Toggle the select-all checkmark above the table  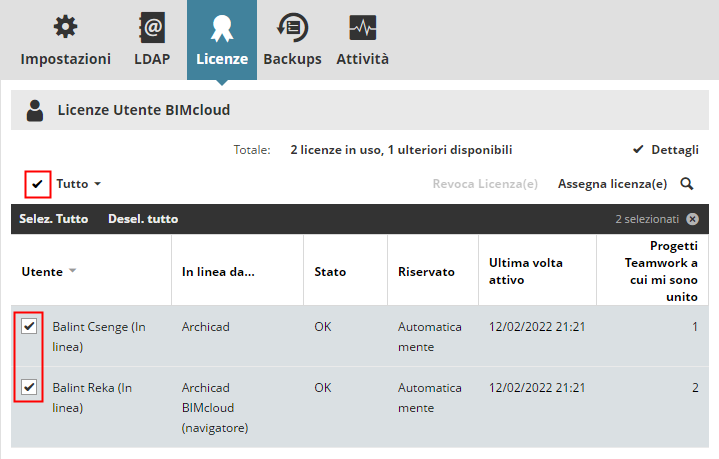38,184
